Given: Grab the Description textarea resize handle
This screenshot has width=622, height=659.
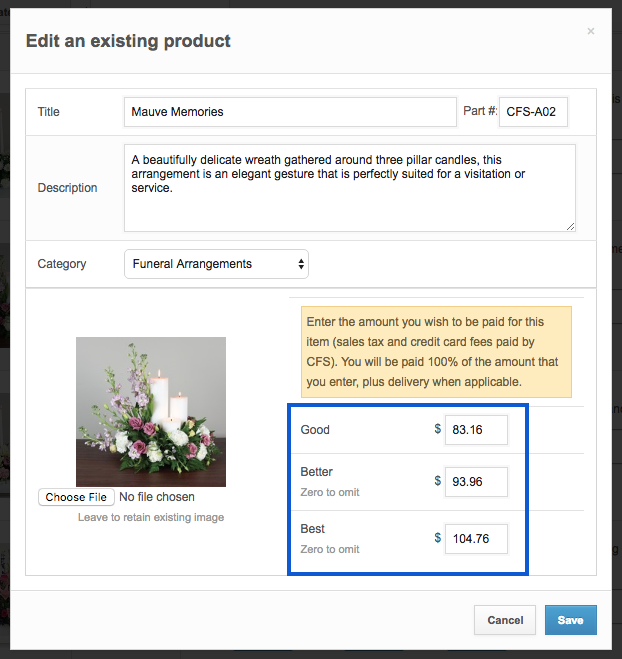Looking at the screenshot, I should point(570,226).
